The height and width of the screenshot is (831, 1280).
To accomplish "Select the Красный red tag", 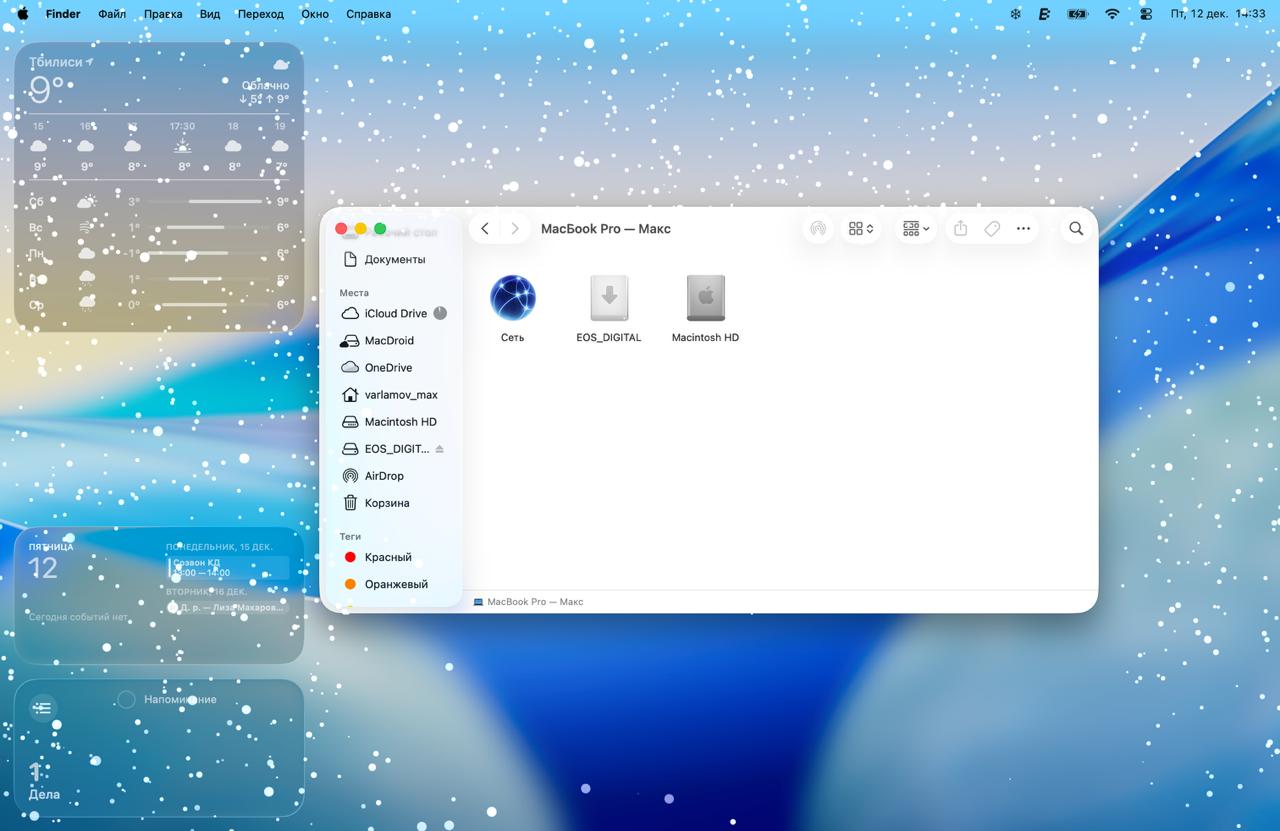I will pyautogui.click(x=387, y=557).
